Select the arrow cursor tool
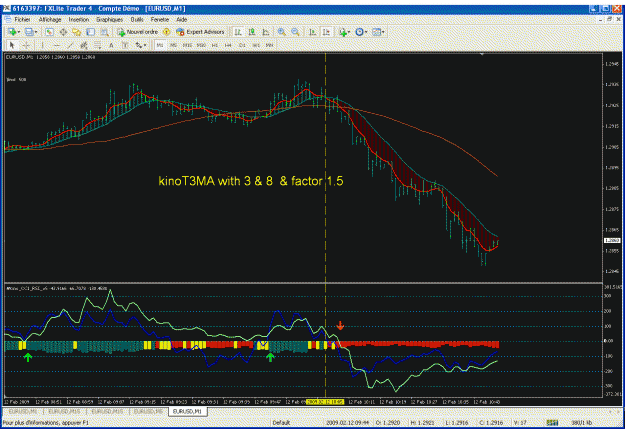The height and width of the screenshot is (429, 625). pyautogui.click(x=12, y=45)
